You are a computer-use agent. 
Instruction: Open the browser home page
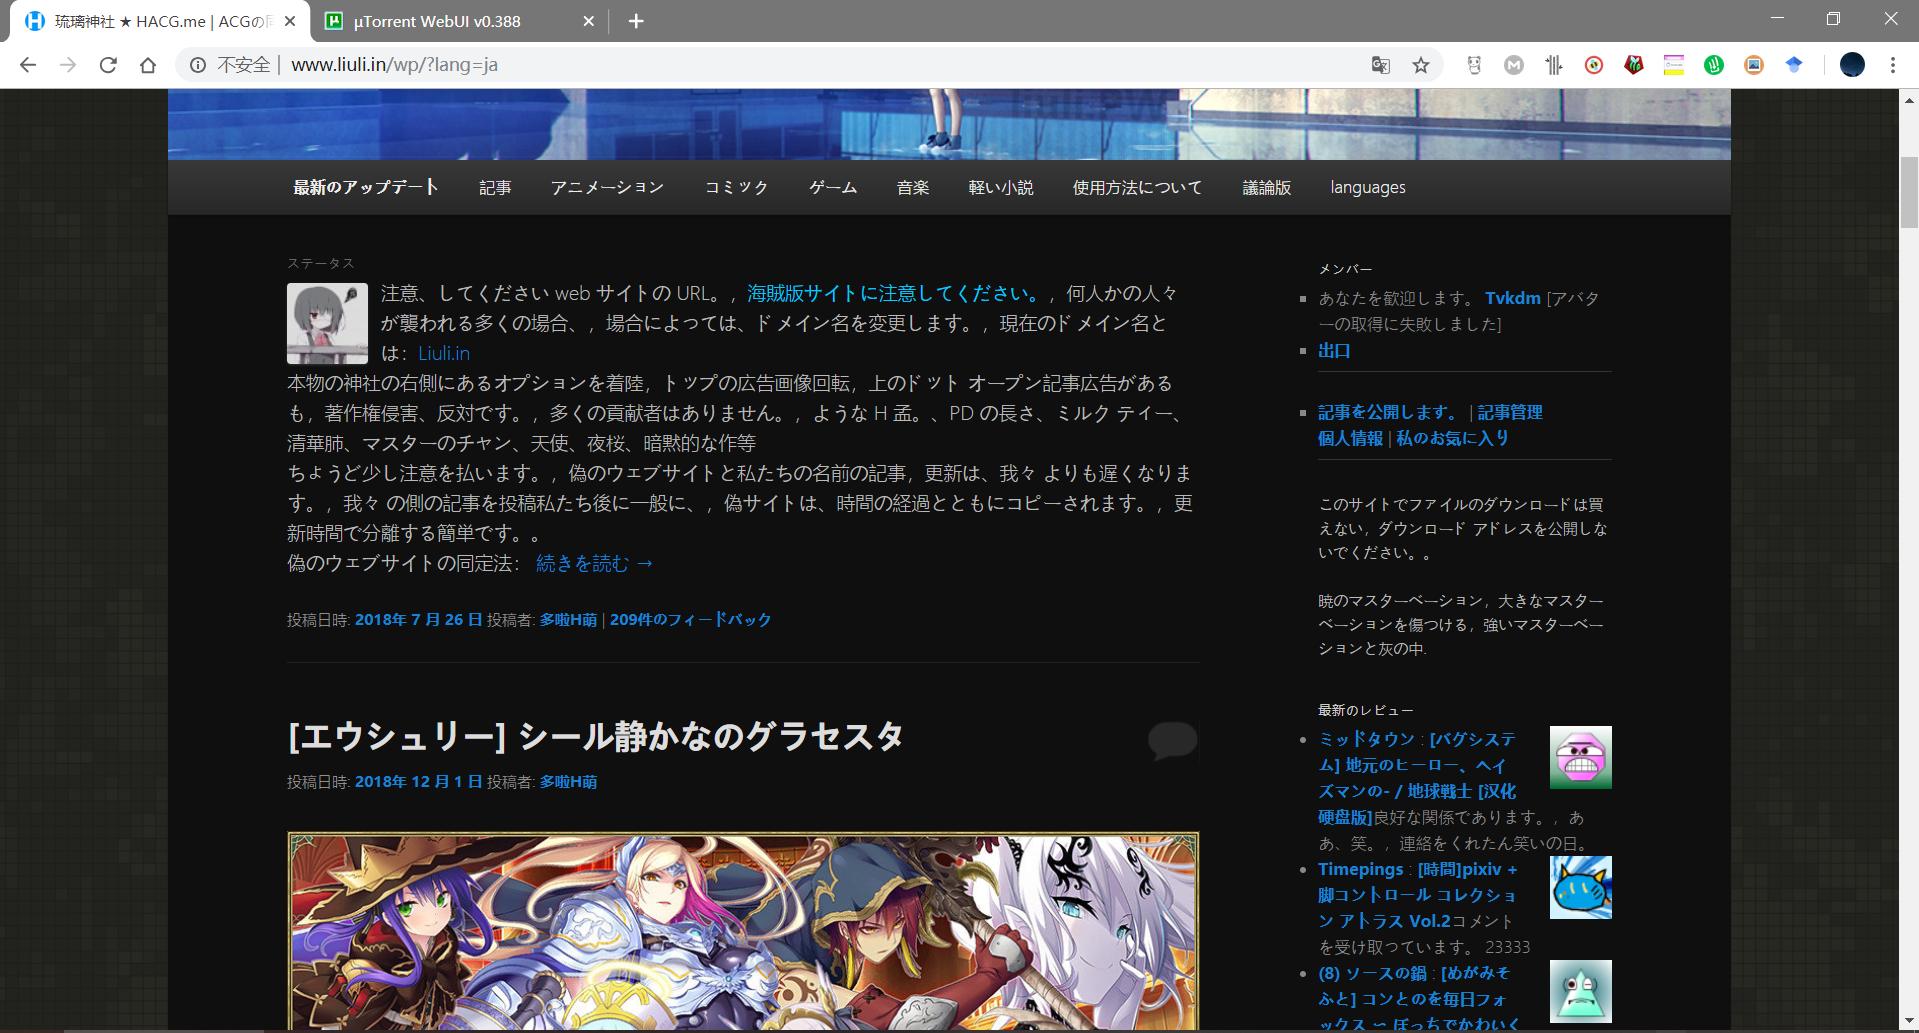(148, 65)
